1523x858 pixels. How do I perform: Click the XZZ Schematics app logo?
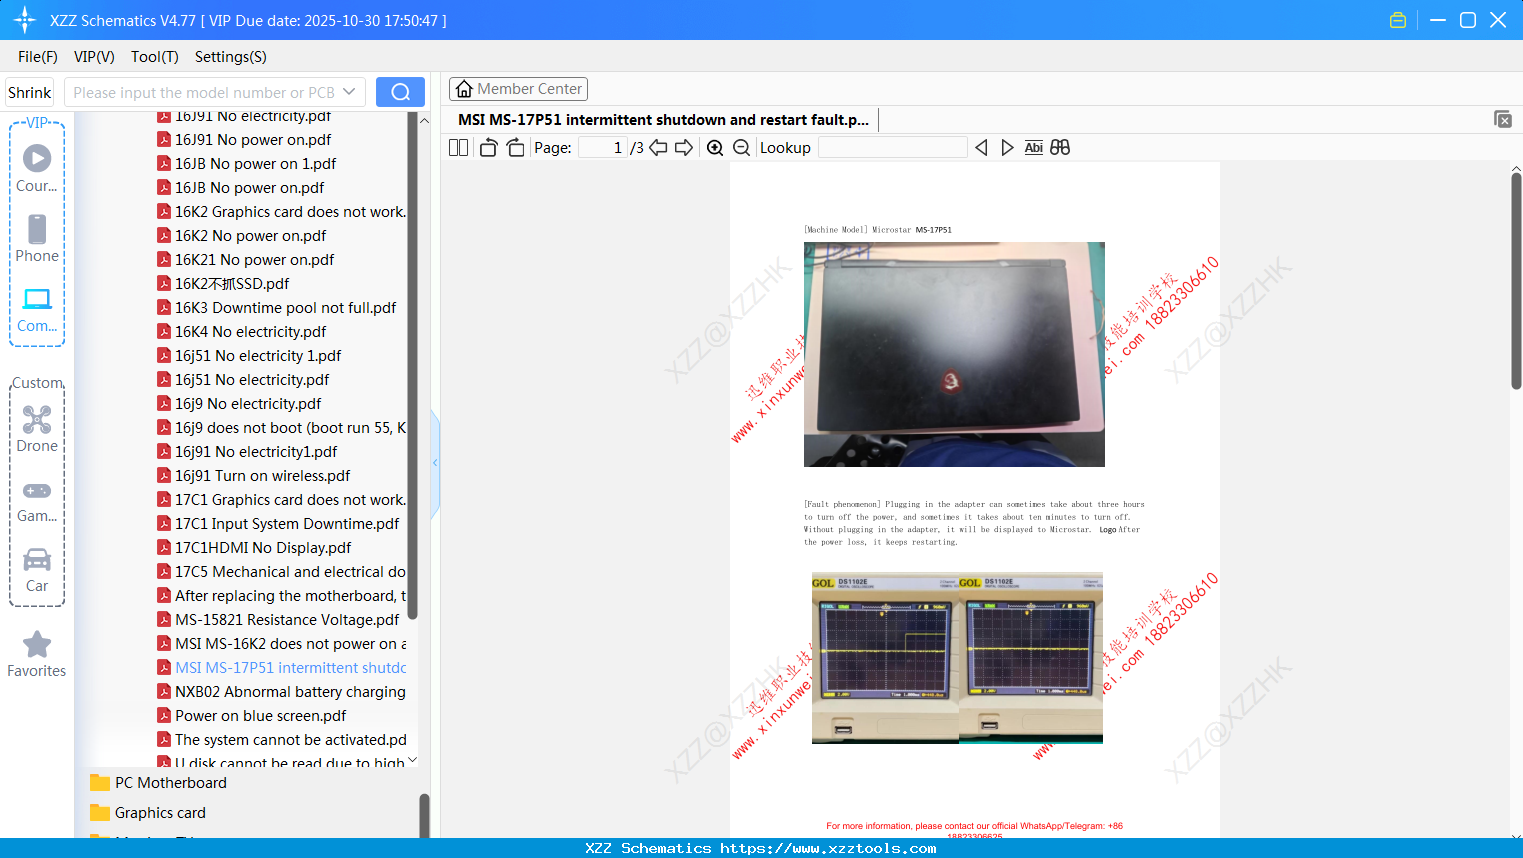click(24, 20)
